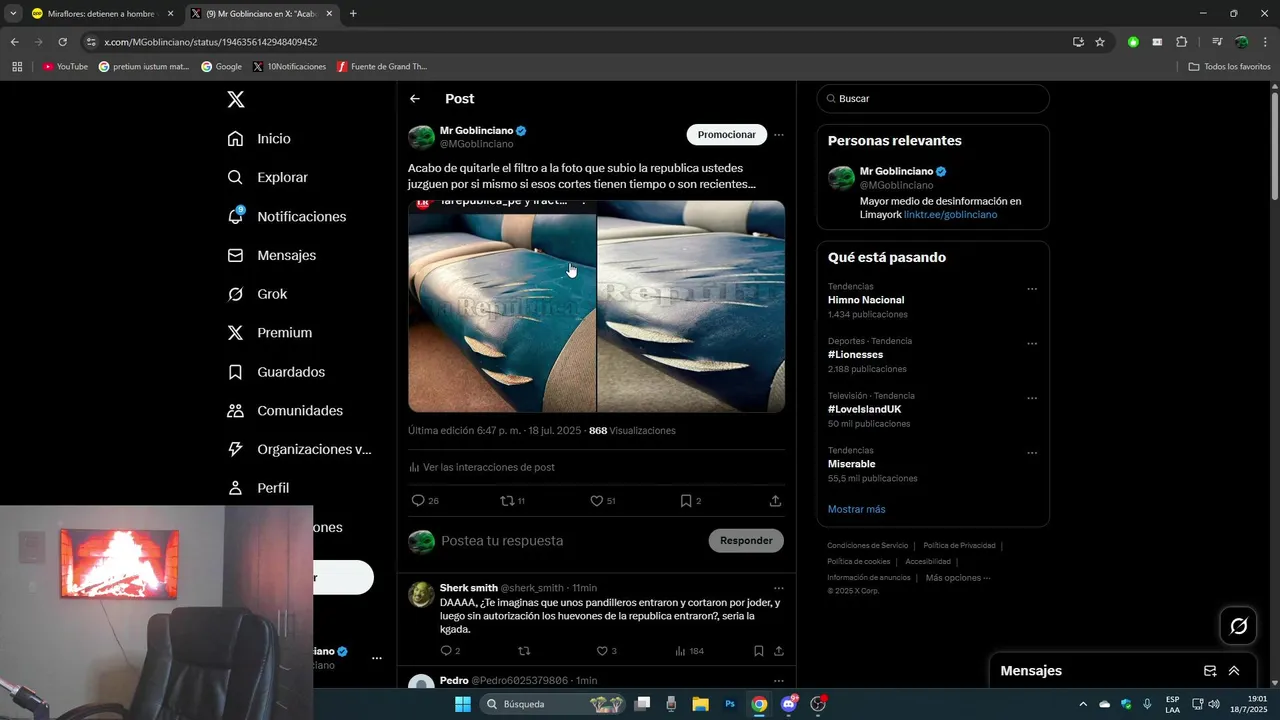
Task: Go back with the post arrow
Action: [415, 99]
